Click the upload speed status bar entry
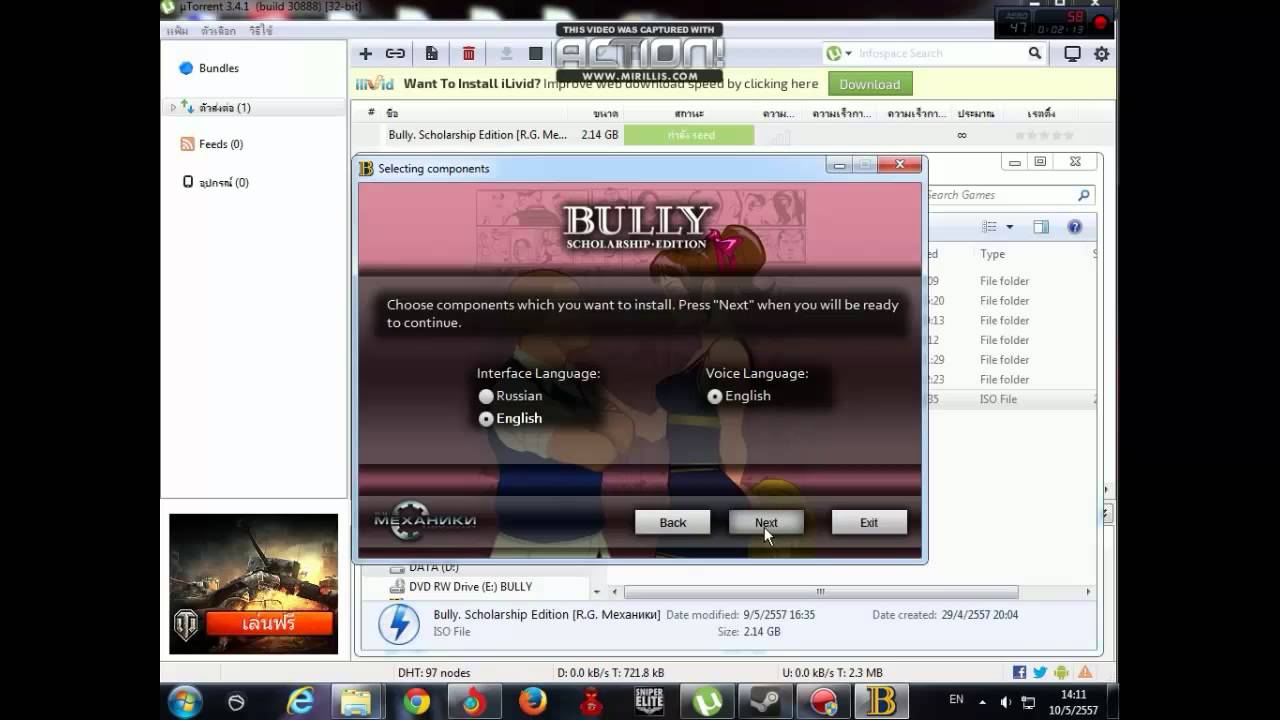This screenshot has height=720, width=1280. [x=832, y=673]
